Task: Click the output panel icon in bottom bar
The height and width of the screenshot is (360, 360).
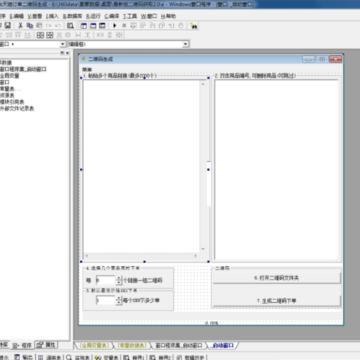Action: (17, 357)
